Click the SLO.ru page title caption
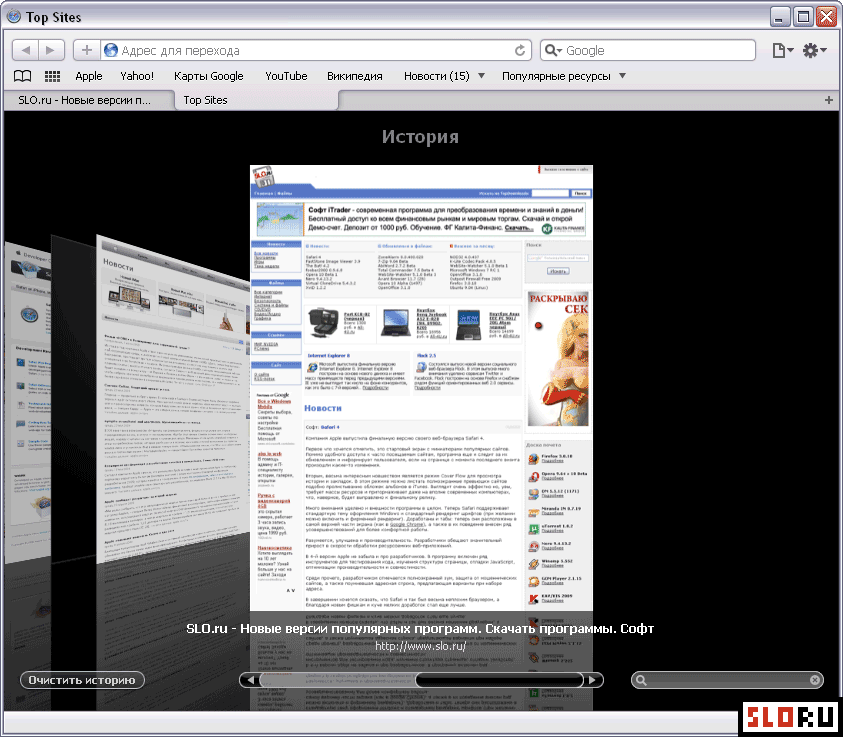The height and width of the screenshot is (737, 843). click(x=420, y=628)
